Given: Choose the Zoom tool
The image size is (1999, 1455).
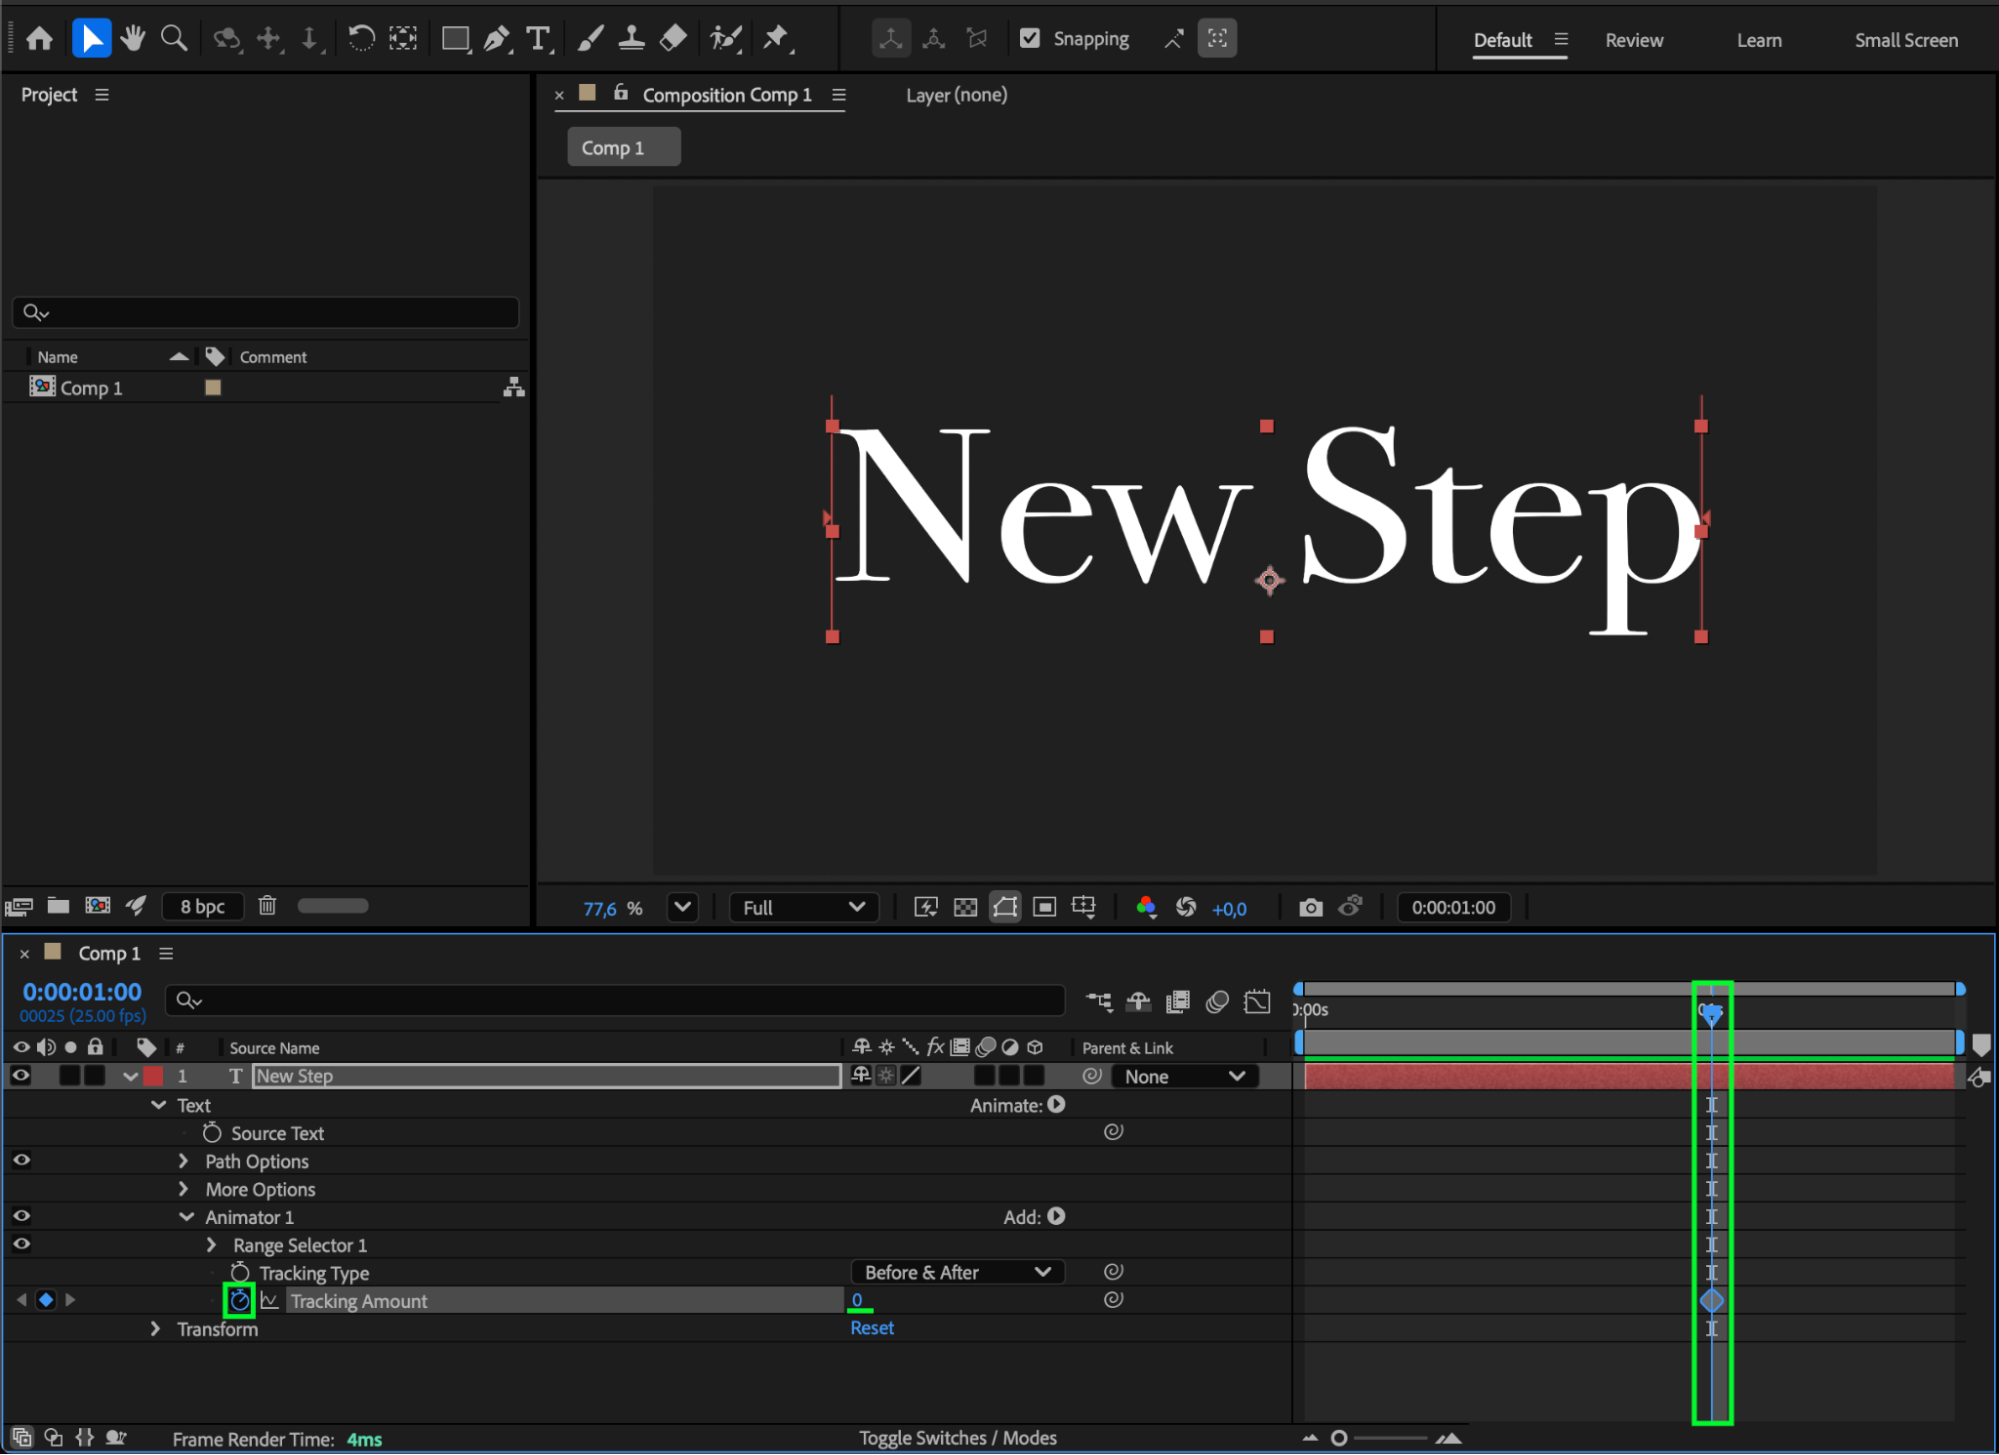Looking at the screenshot, I should point(174,39).
